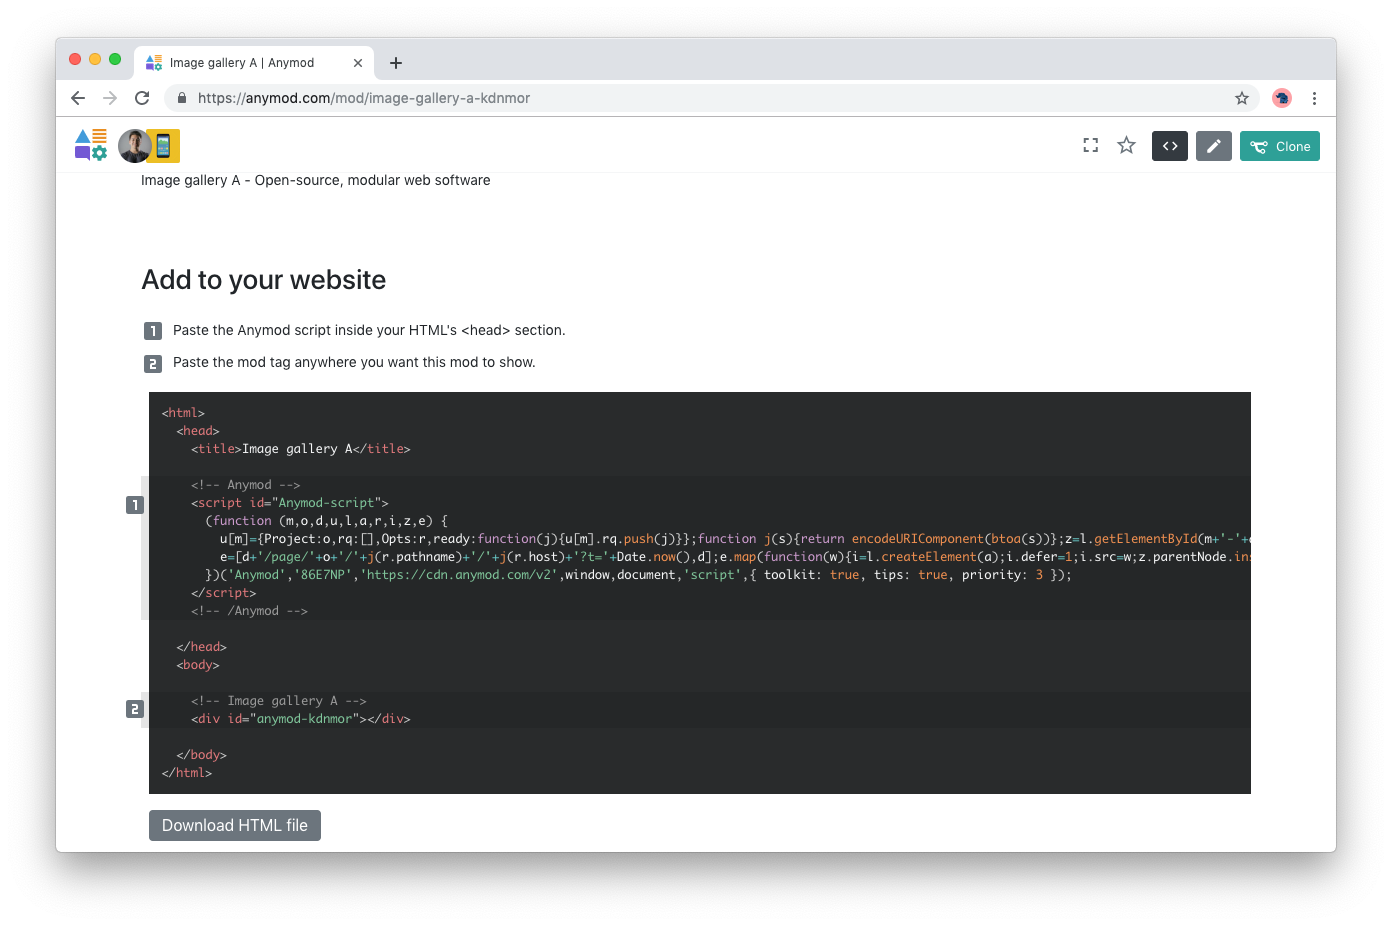Click the Anymod-script id code line
The width and height of the screenshot is (1392, 926).
pyautogui.click(x=290, y=503)
